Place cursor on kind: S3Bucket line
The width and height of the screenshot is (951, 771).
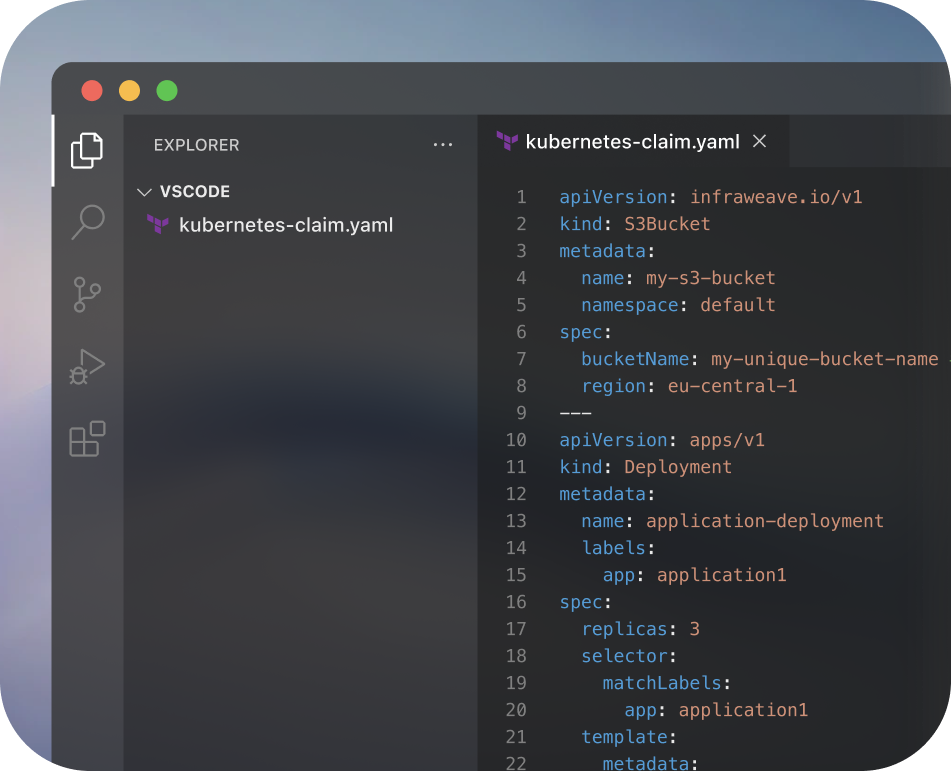tap(634, 224)
